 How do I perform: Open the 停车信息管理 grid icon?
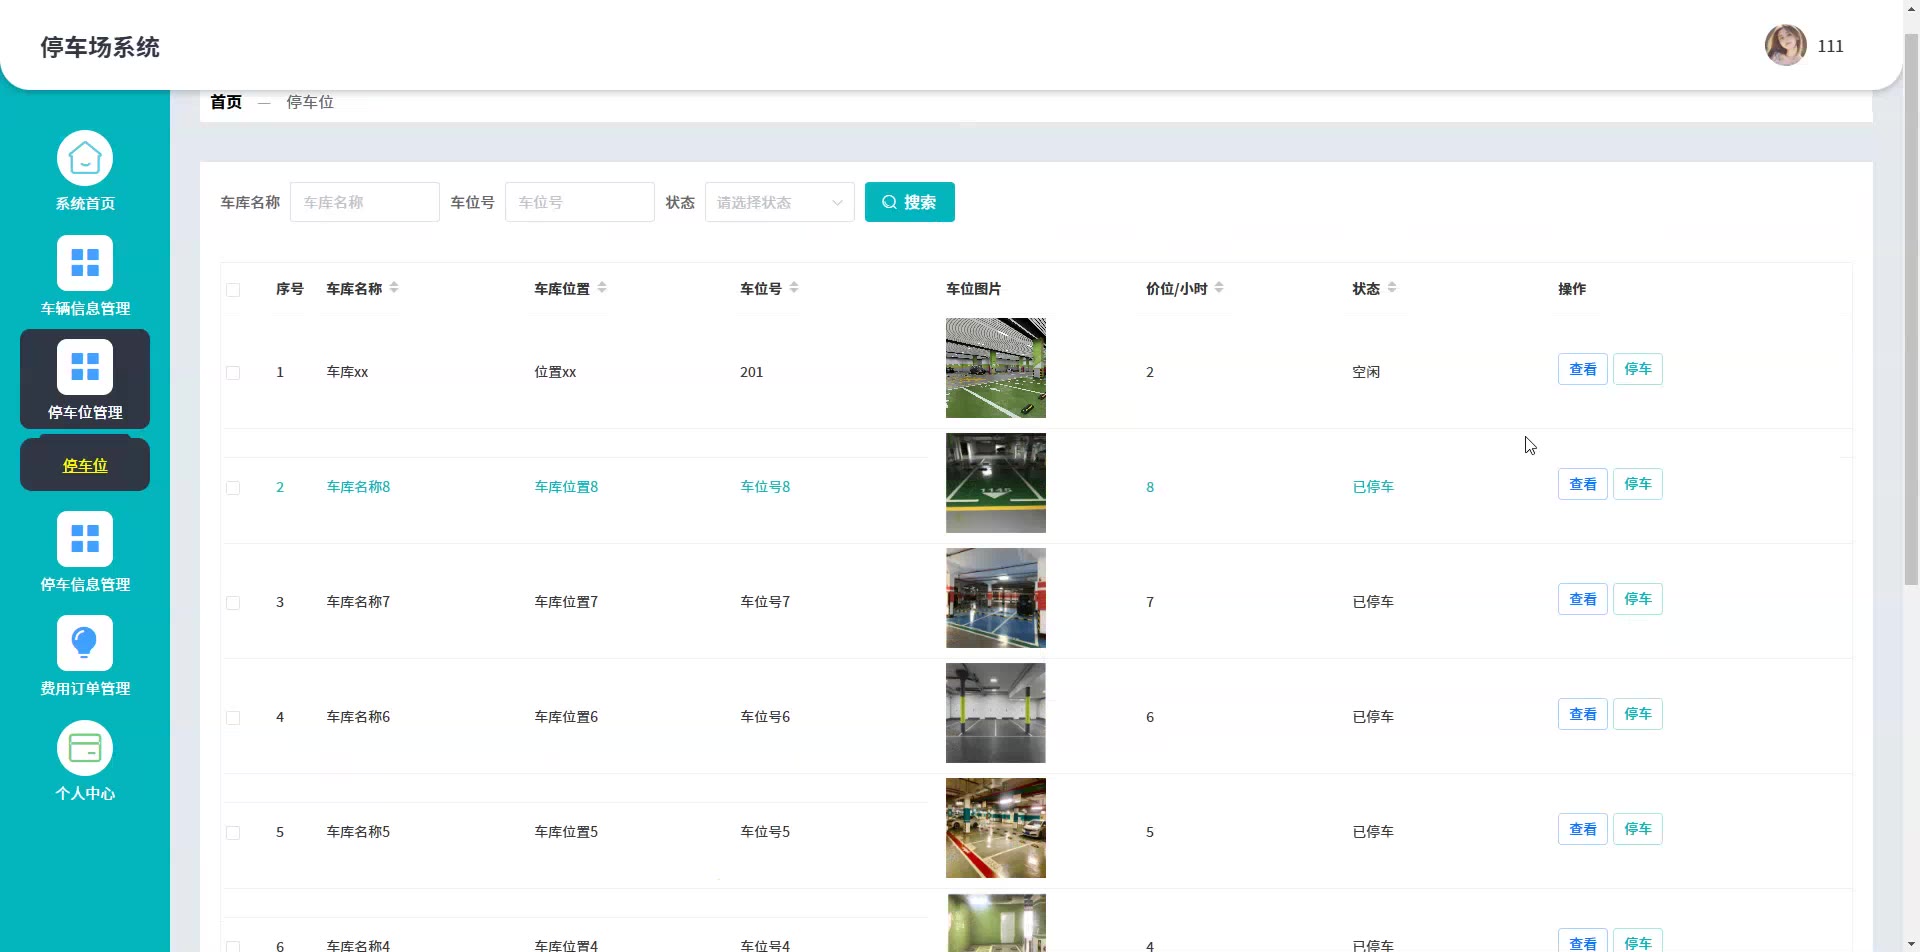(85, 539)
